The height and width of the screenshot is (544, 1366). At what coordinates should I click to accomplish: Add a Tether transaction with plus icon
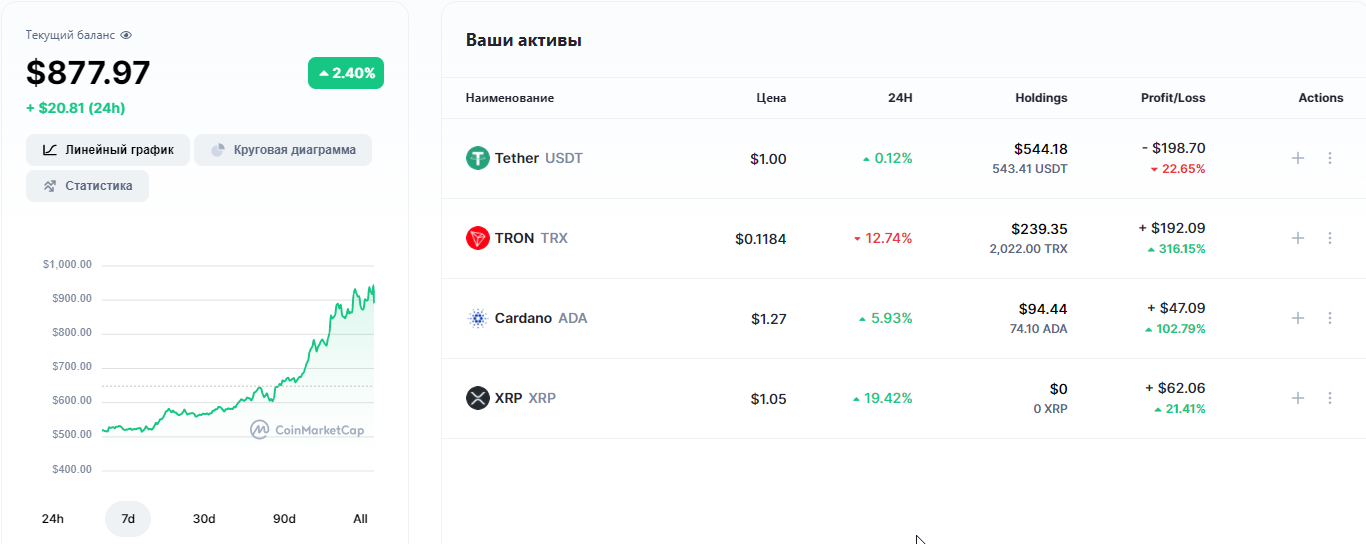coord(1298,158)
